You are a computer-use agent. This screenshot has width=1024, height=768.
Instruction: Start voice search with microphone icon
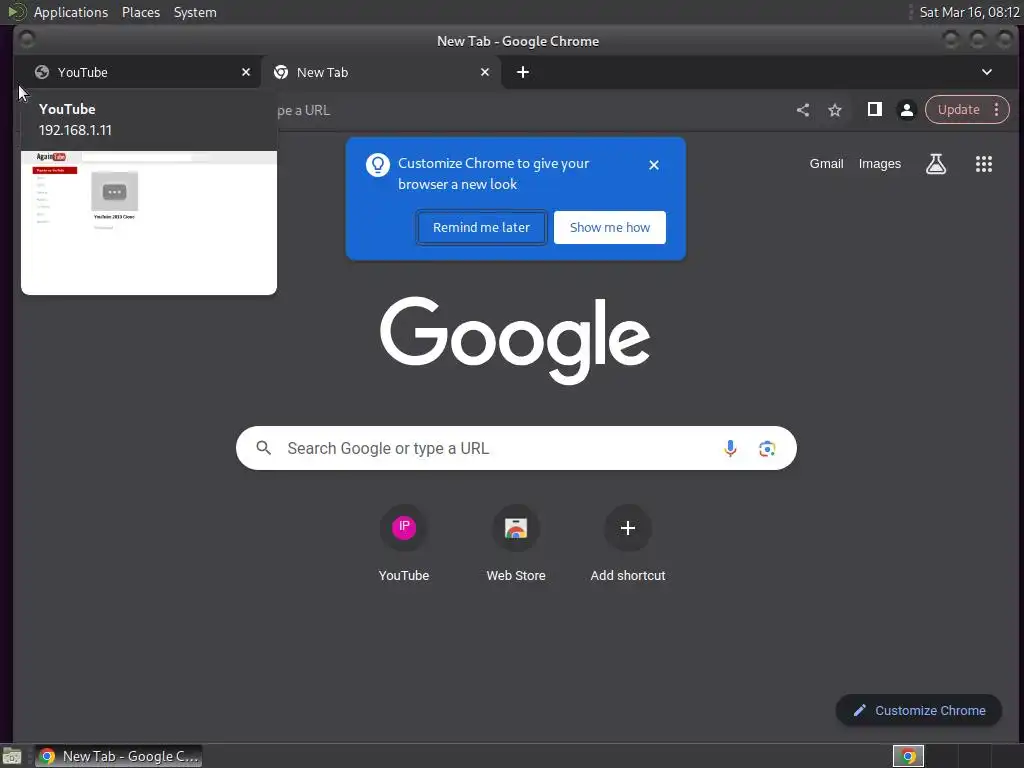(730, 448)
